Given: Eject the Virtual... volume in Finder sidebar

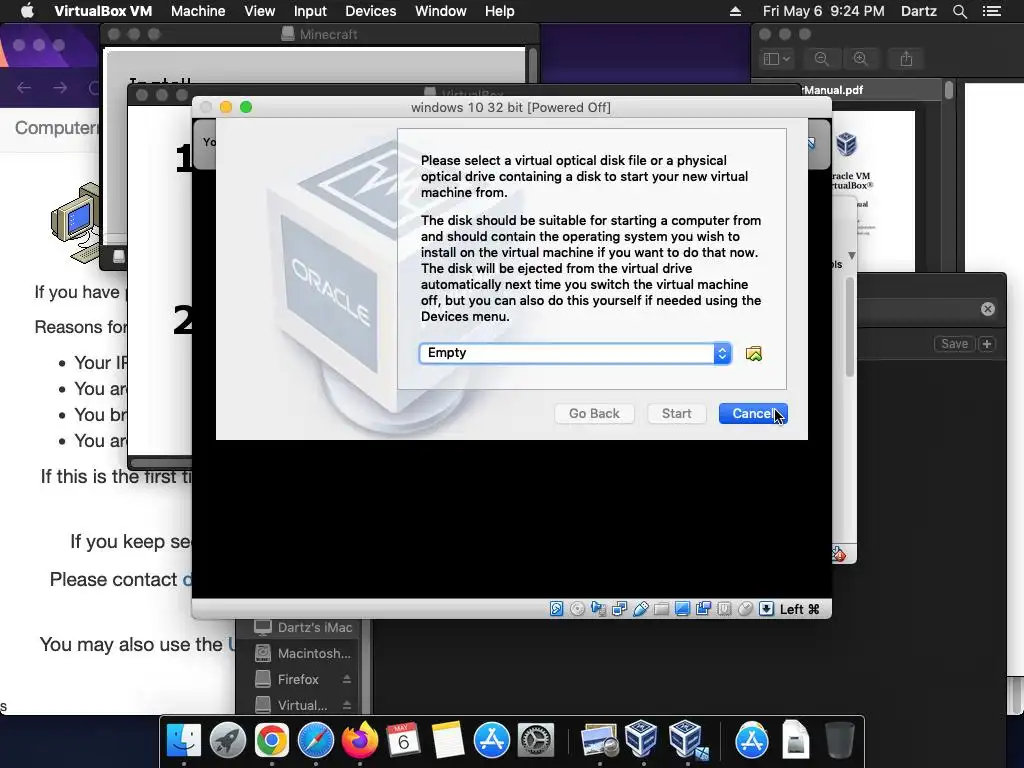Looking at the screenshot, I should [x=347, y=705].
